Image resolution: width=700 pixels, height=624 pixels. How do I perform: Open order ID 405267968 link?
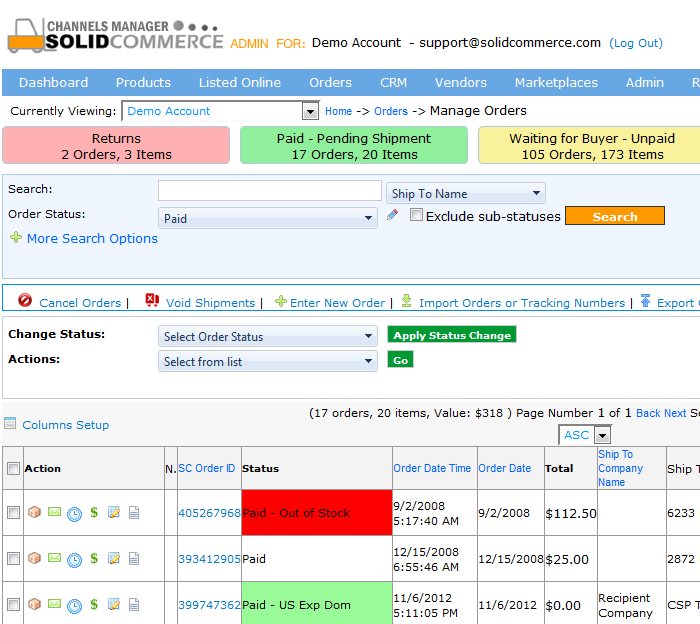pos(209,513)
